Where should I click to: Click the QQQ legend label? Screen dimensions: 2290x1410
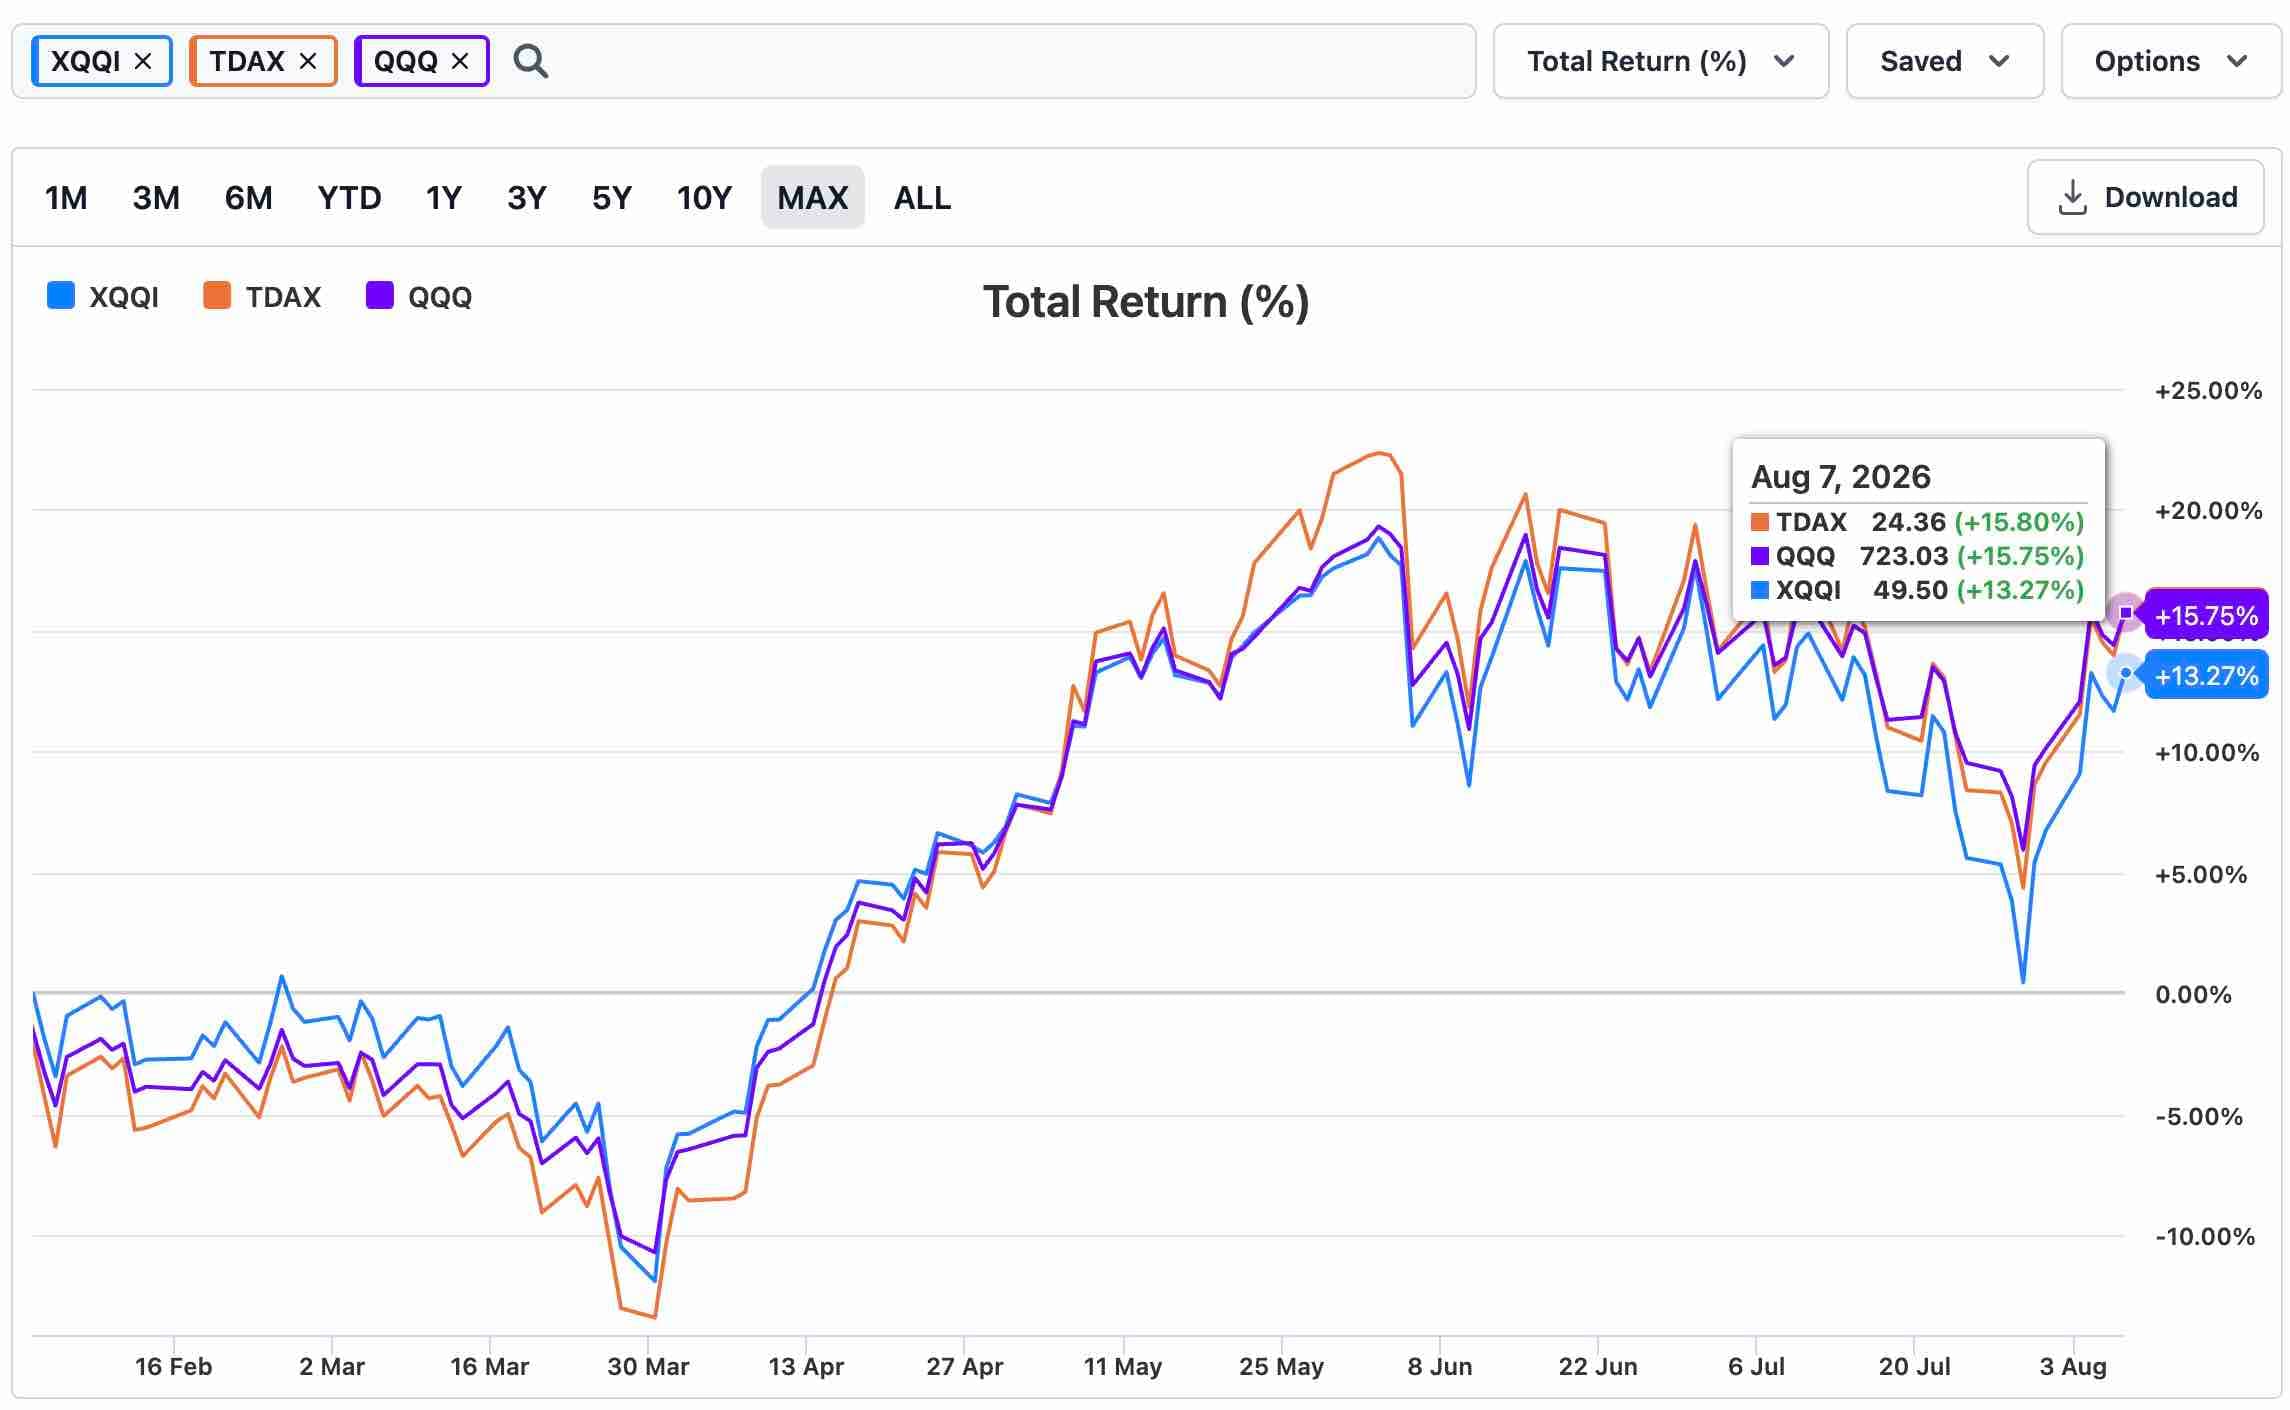tap(440, 297)
